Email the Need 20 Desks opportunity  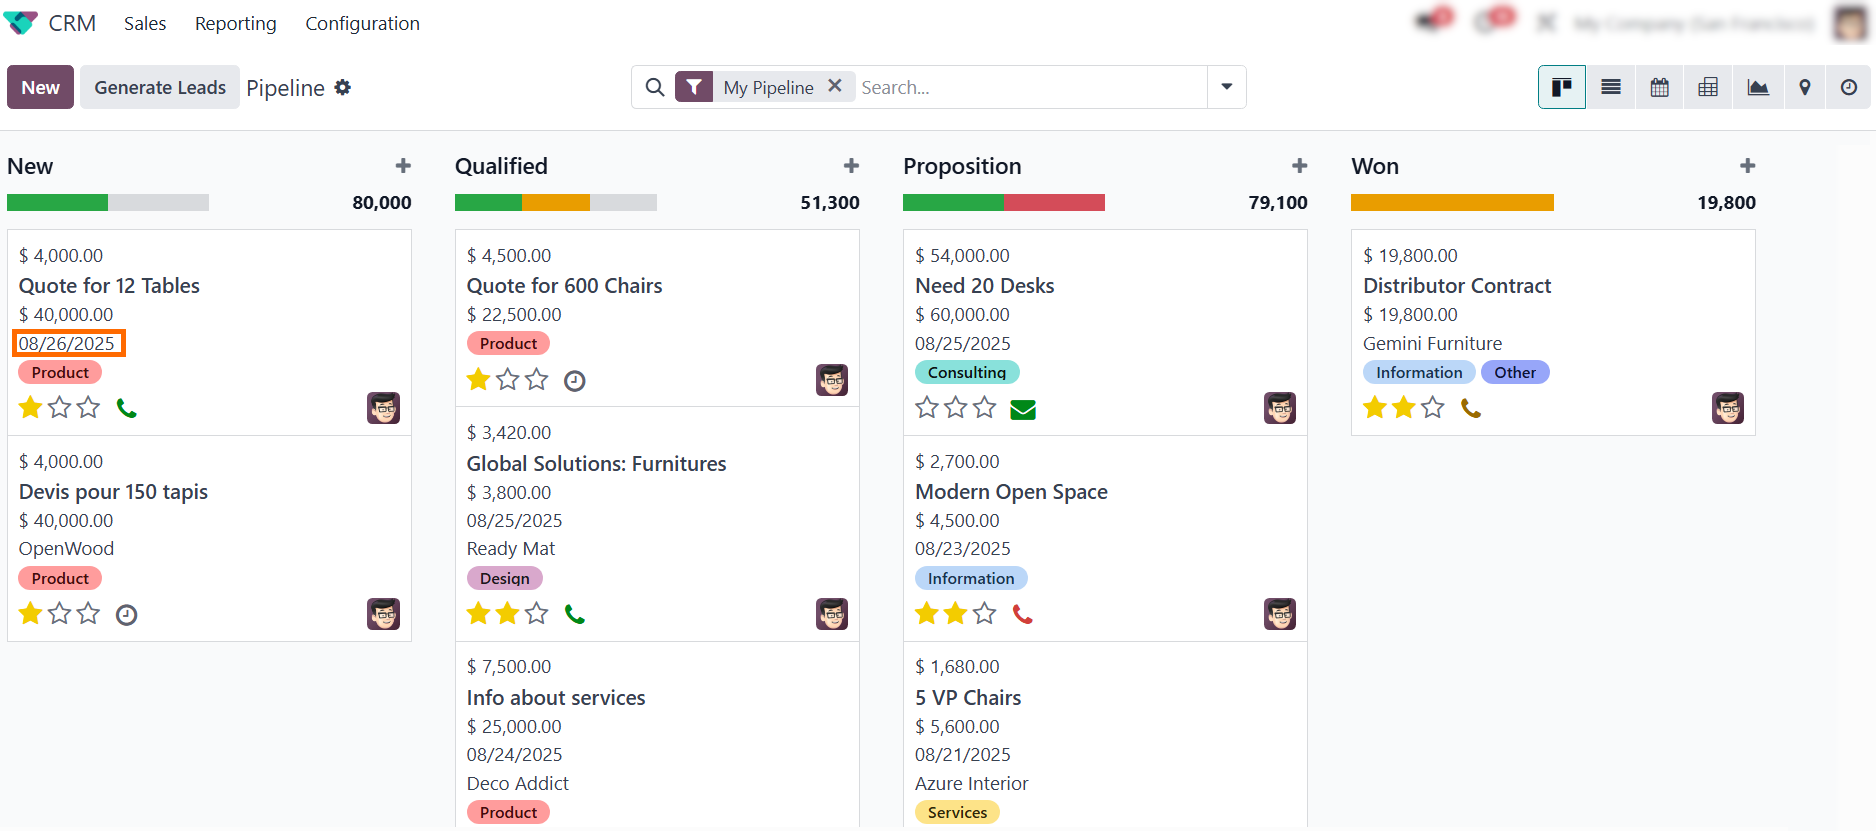1023,408
